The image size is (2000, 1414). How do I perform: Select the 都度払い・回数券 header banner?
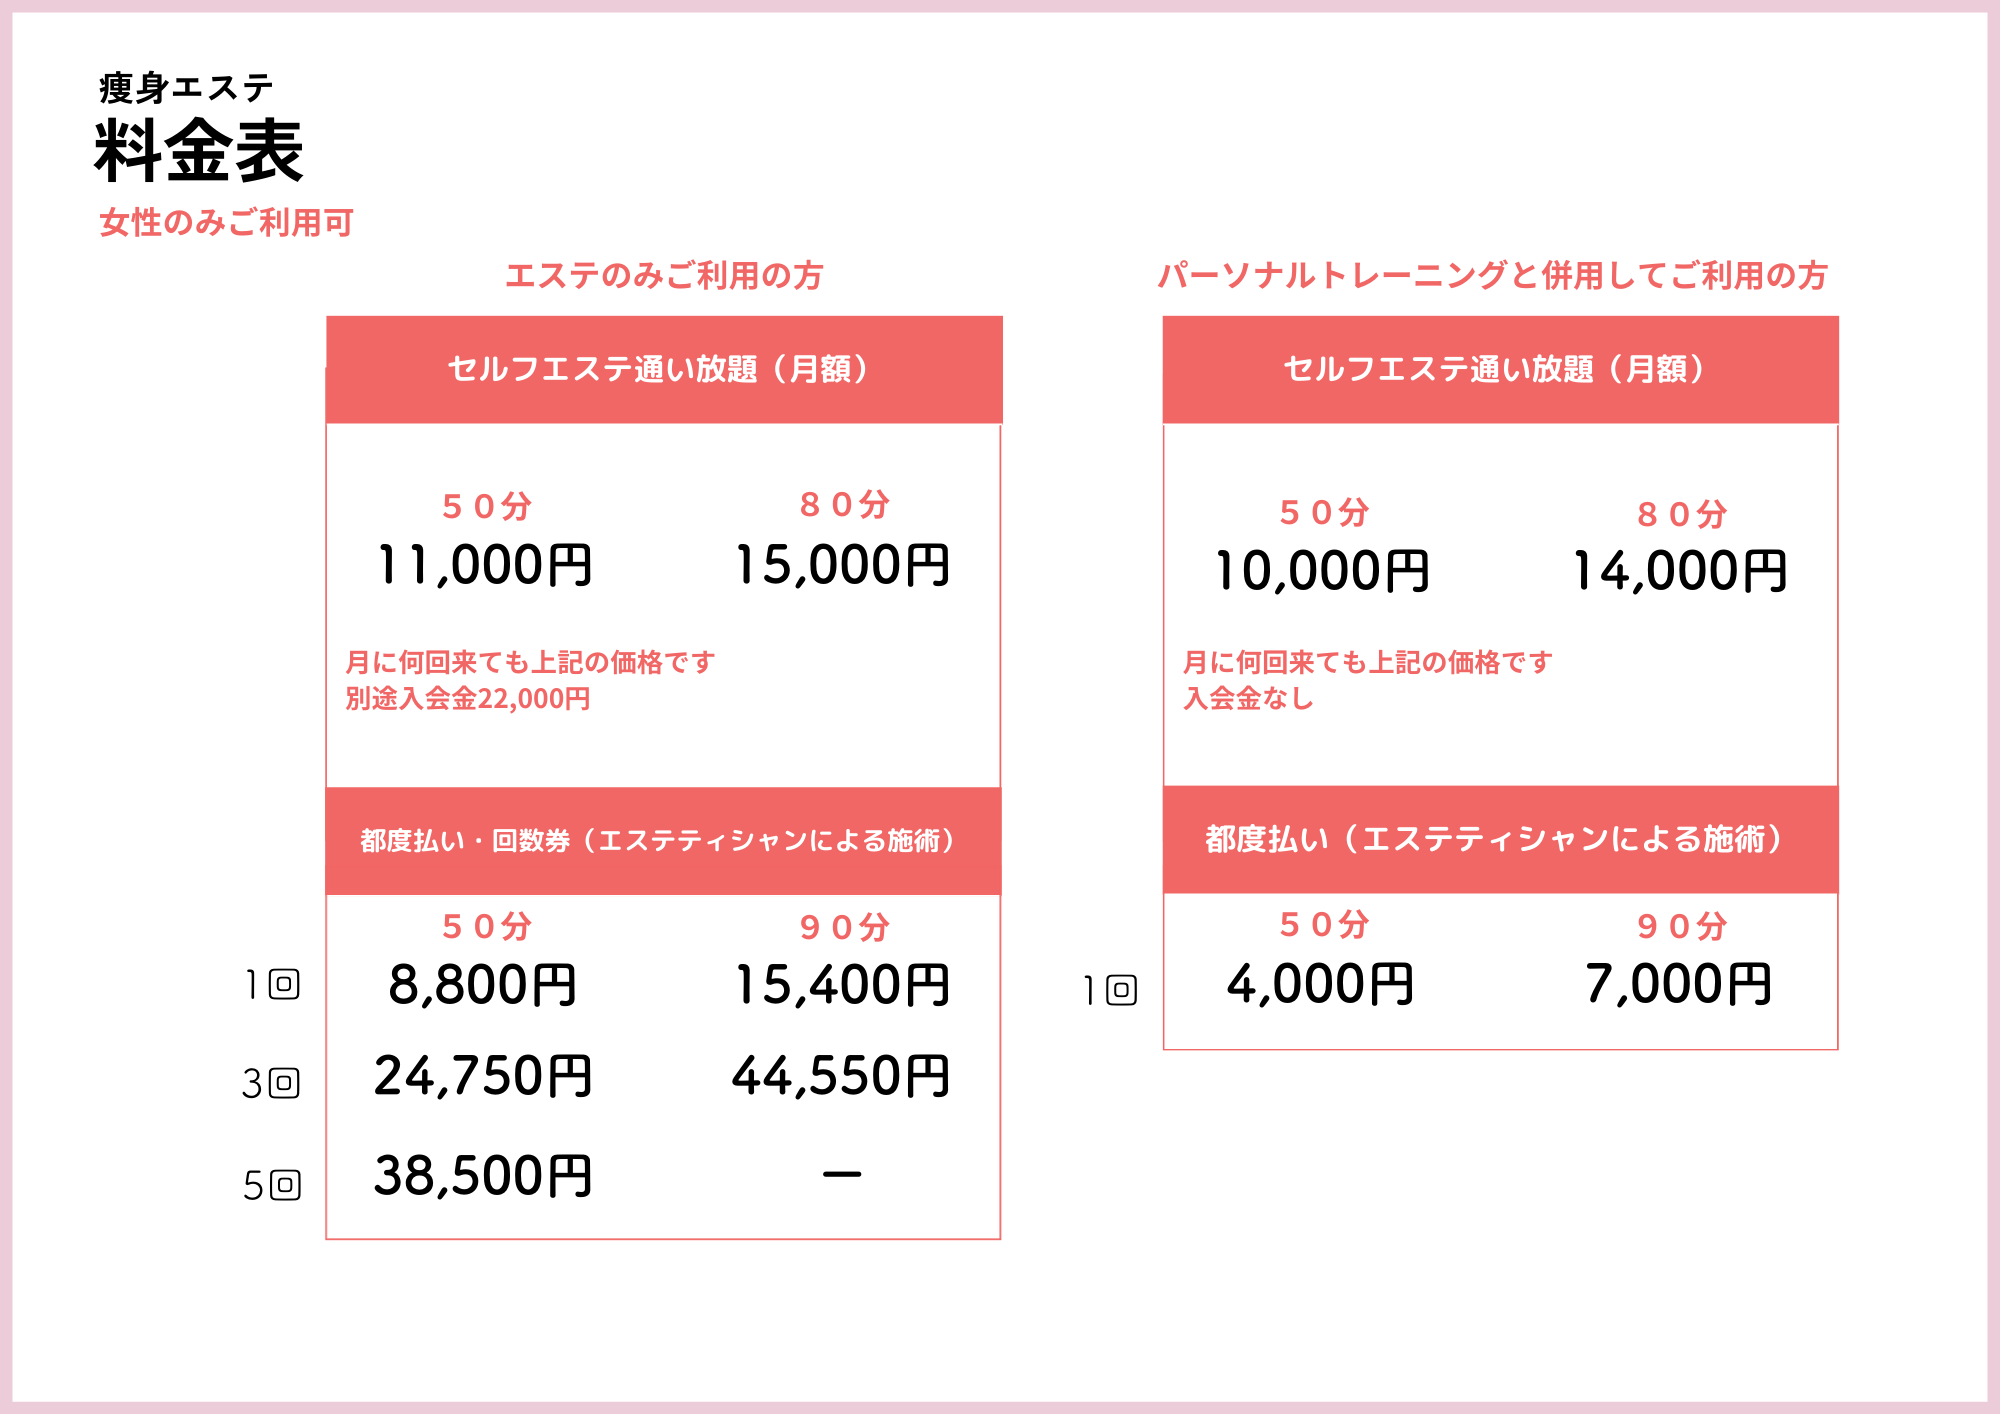pyautogui.click(x=663, y=841)
